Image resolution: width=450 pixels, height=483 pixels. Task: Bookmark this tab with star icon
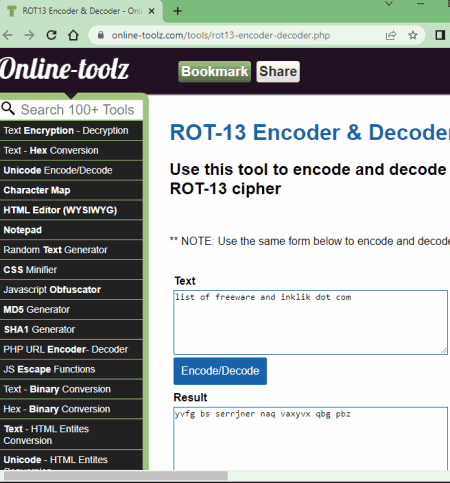point(413,35)
